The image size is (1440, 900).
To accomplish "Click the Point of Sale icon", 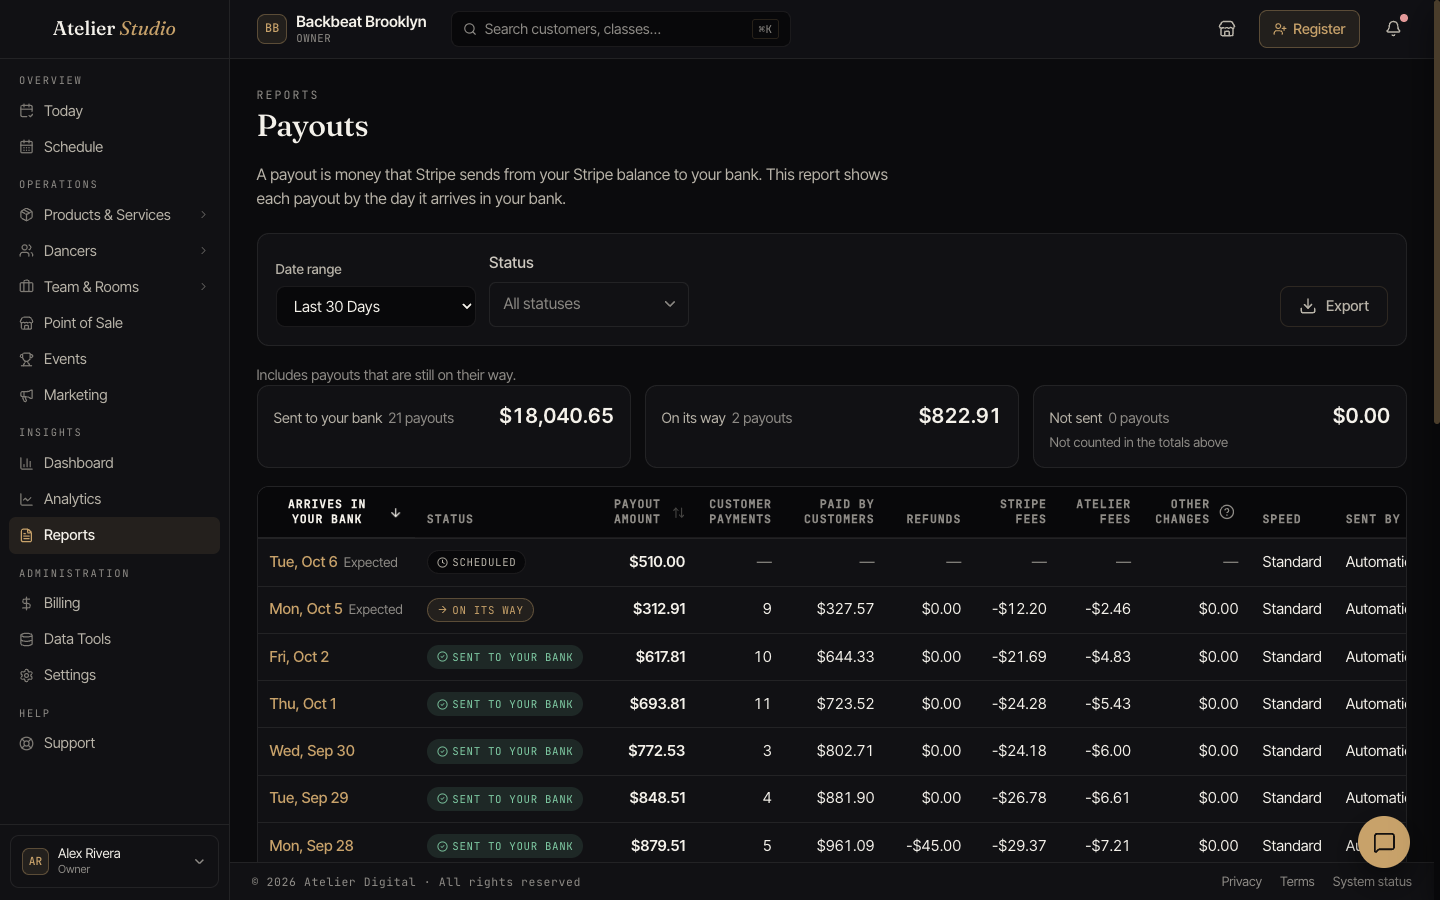I will pos(27,323).
